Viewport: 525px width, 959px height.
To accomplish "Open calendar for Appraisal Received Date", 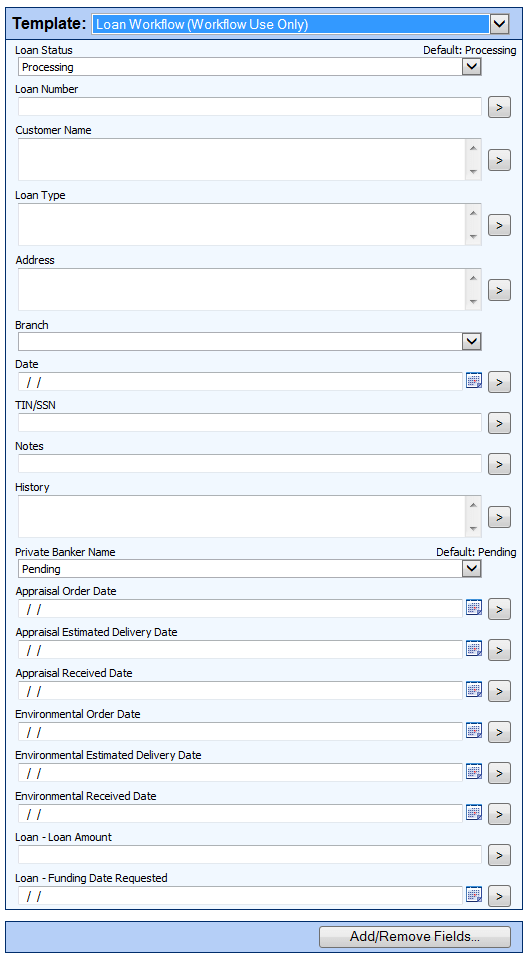I will (x=474, y=690).
